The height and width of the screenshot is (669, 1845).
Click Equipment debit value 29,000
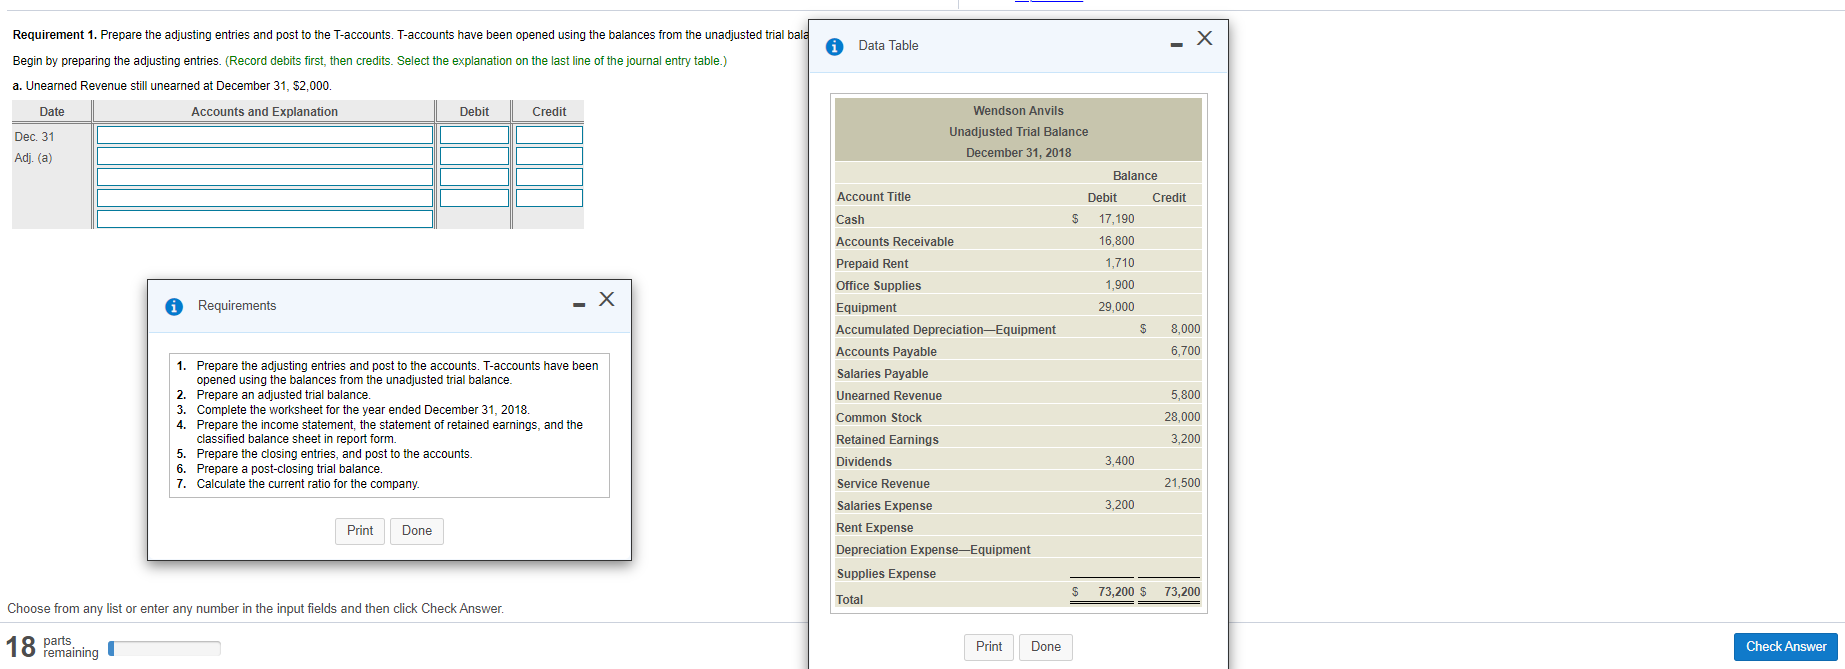click(x=1116, y=307)
